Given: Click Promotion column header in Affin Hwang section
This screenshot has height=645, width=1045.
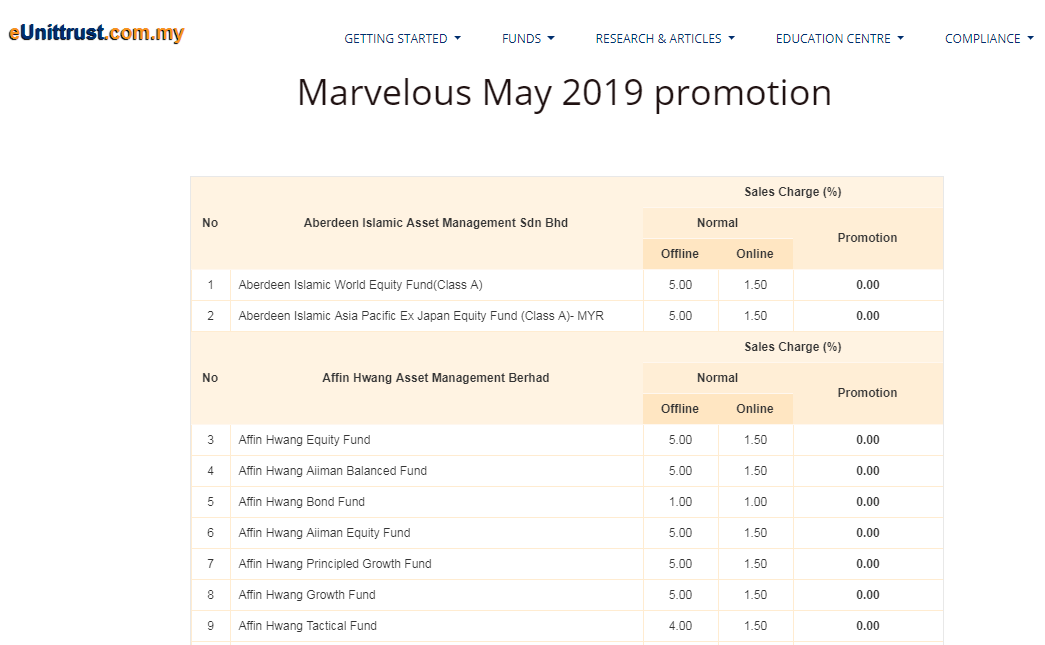Looking at the screenshot, I should click(x=867, y=392).
